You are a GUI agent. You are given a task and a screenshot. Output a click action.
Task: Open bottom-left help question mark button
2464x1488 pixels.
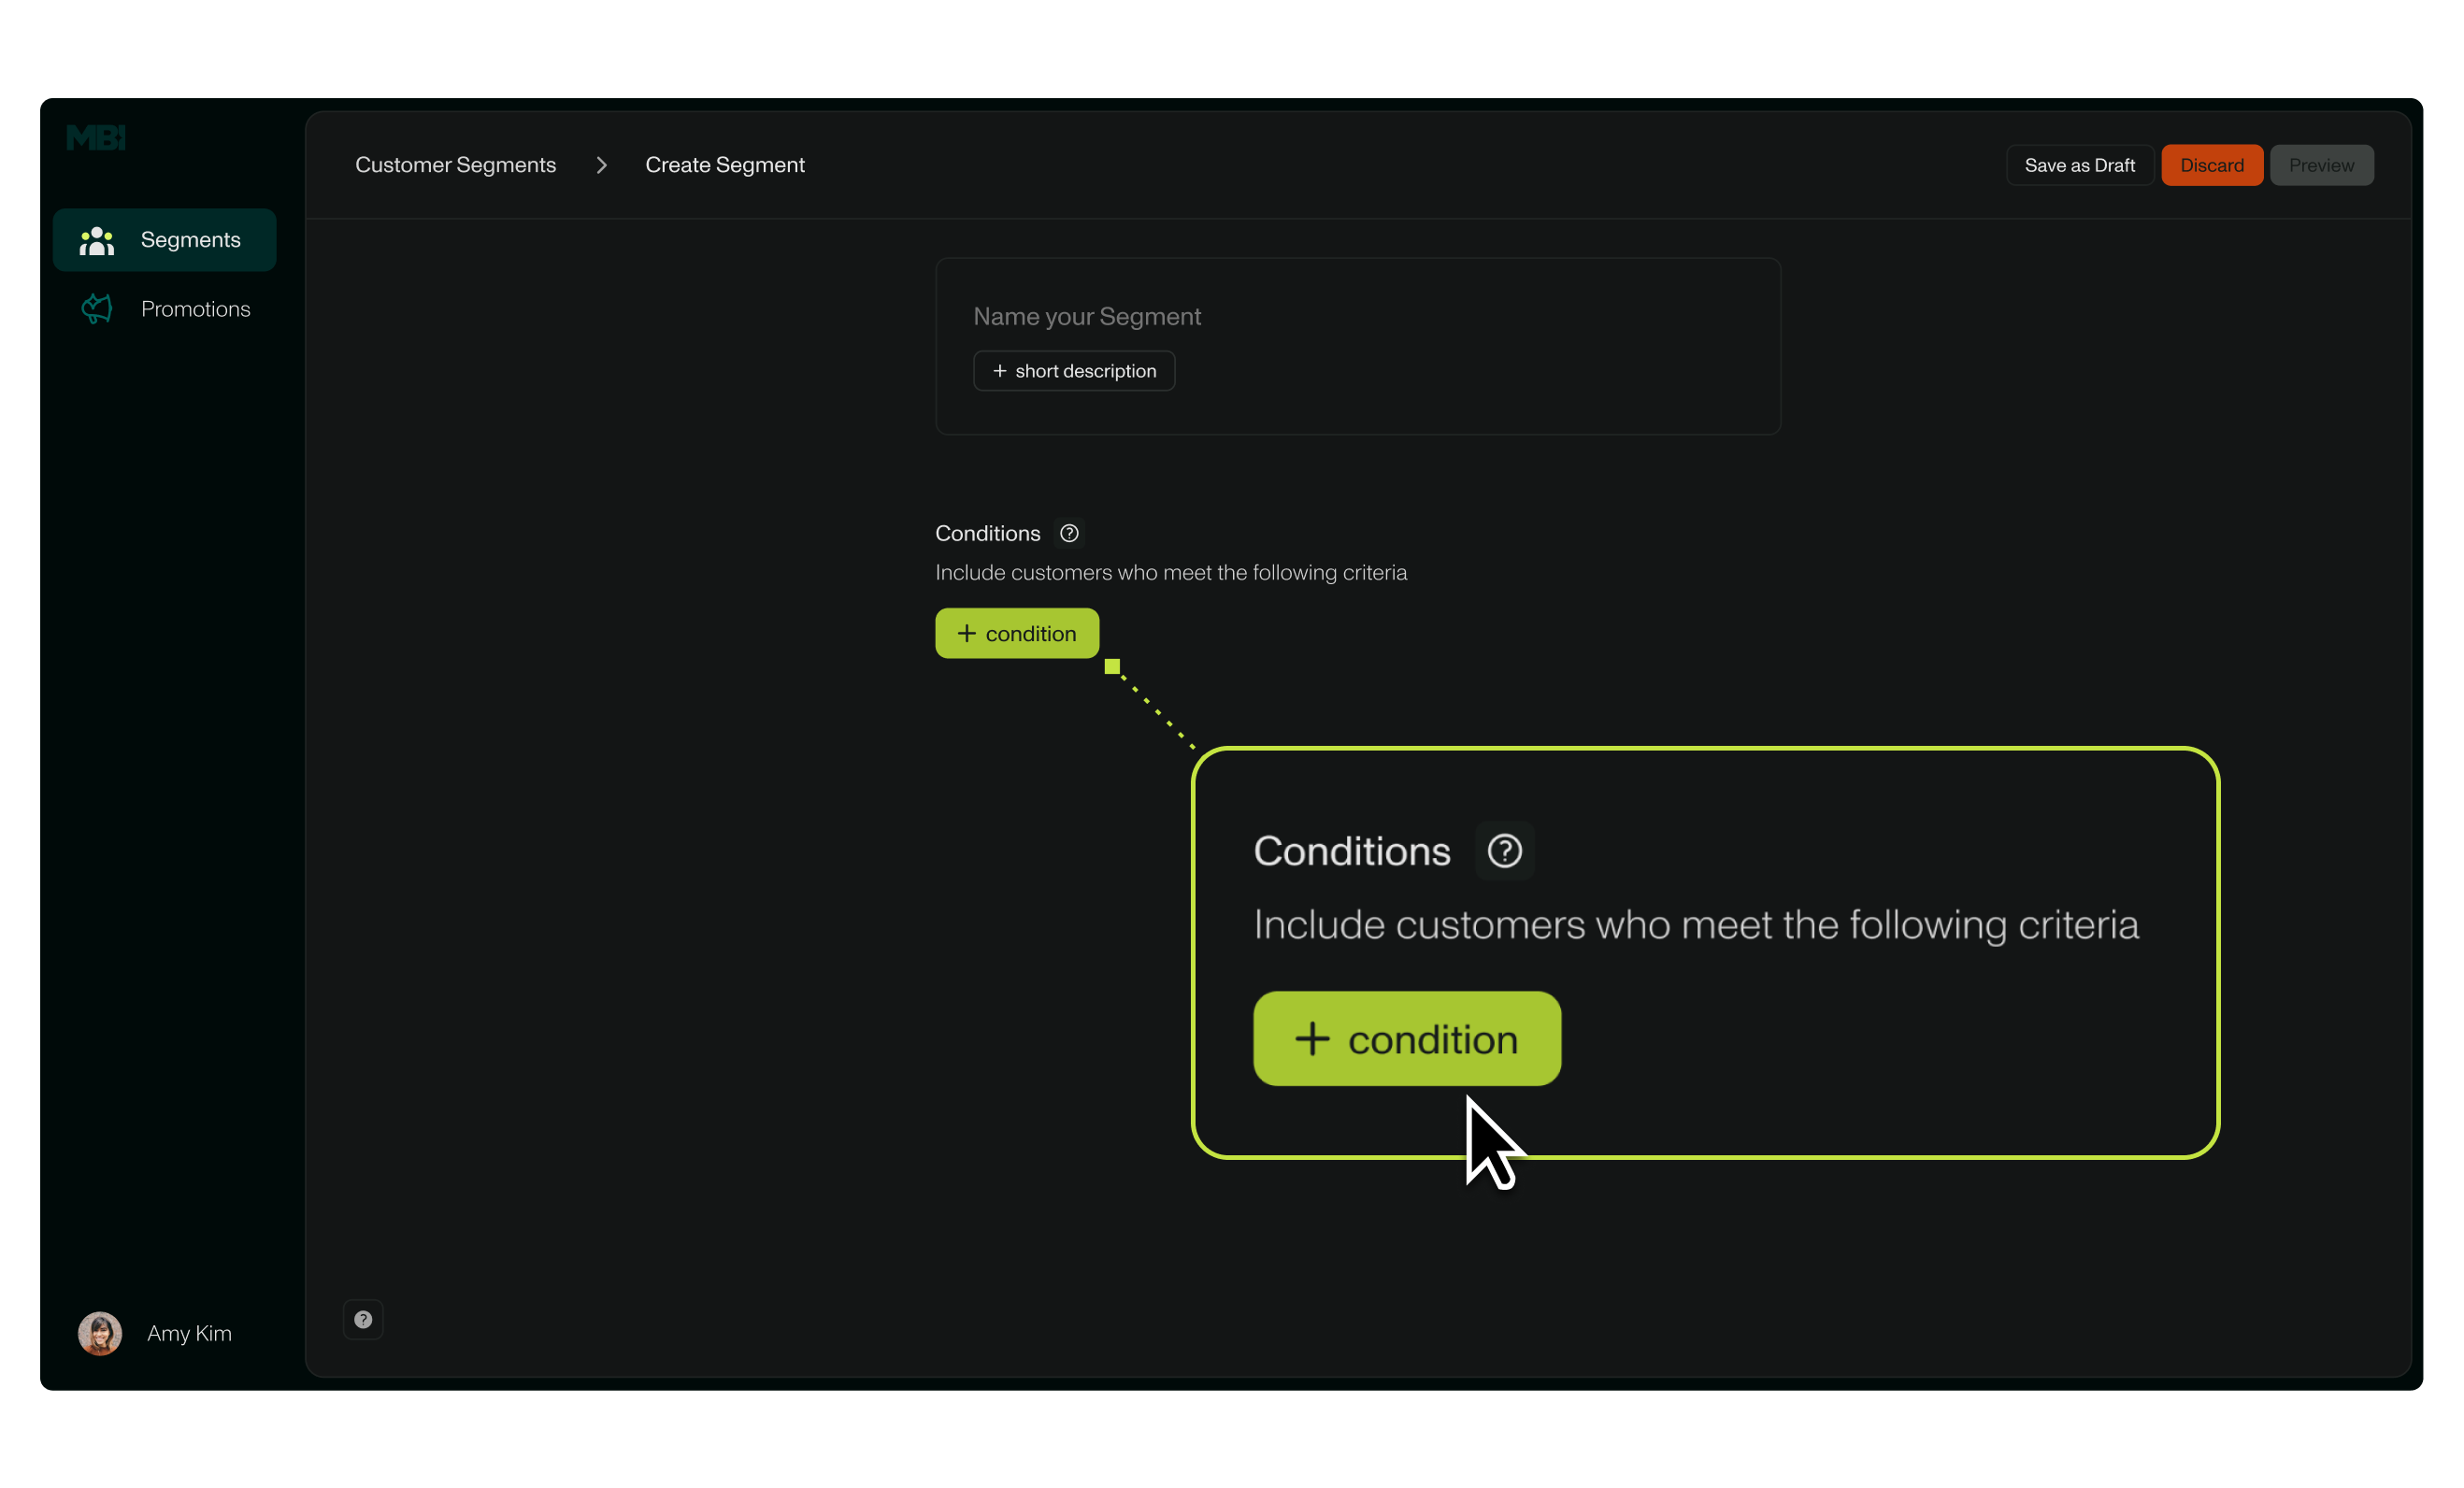click(x=363, y=1320)
